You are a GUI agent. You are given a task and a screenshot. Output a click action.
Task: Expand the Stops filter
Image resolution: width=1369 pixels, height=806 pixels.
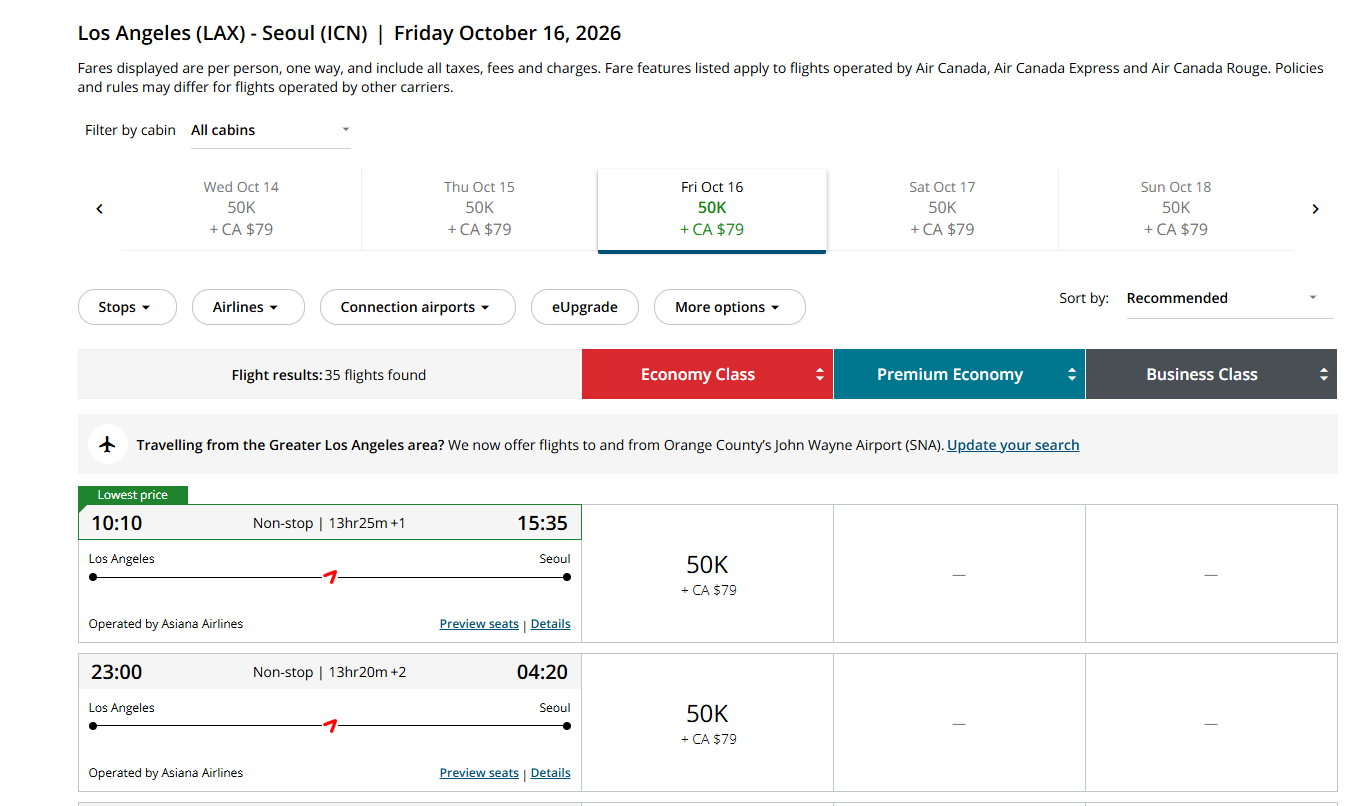tap(126, 307)
